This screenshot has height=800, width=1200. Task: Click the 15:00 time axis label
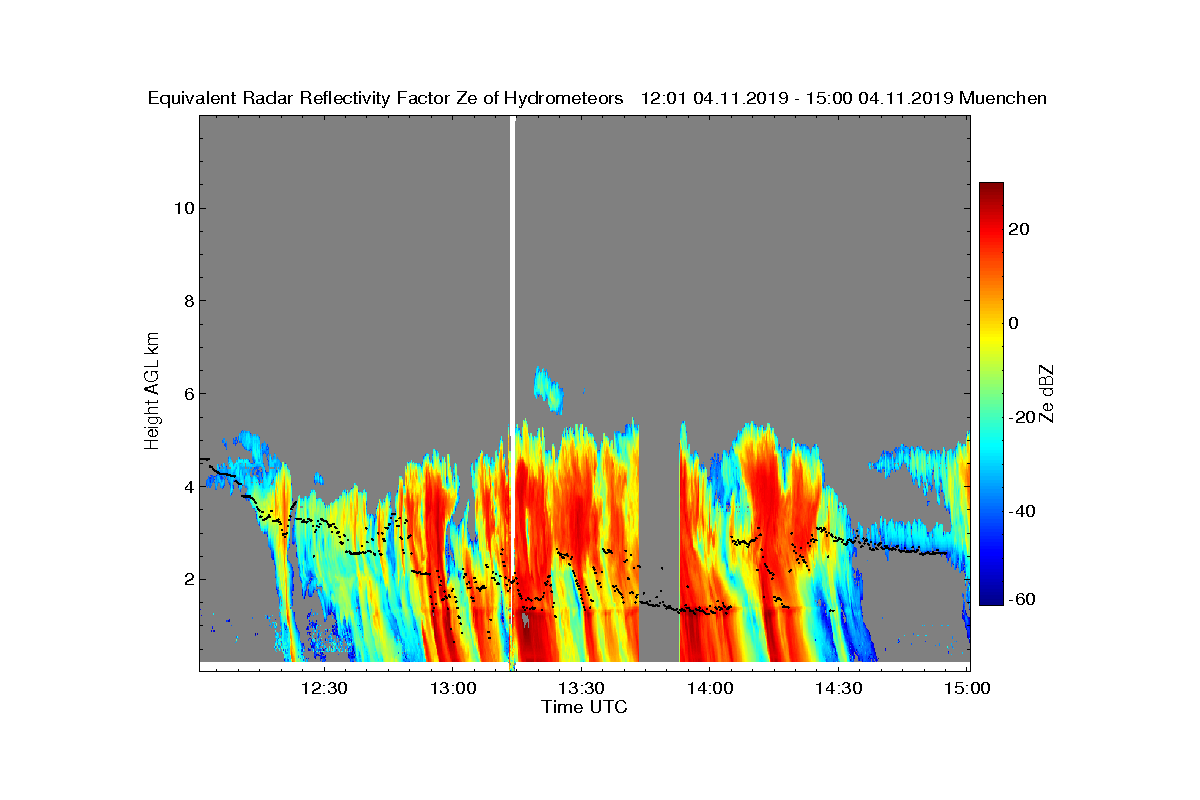tap(967, 688)
